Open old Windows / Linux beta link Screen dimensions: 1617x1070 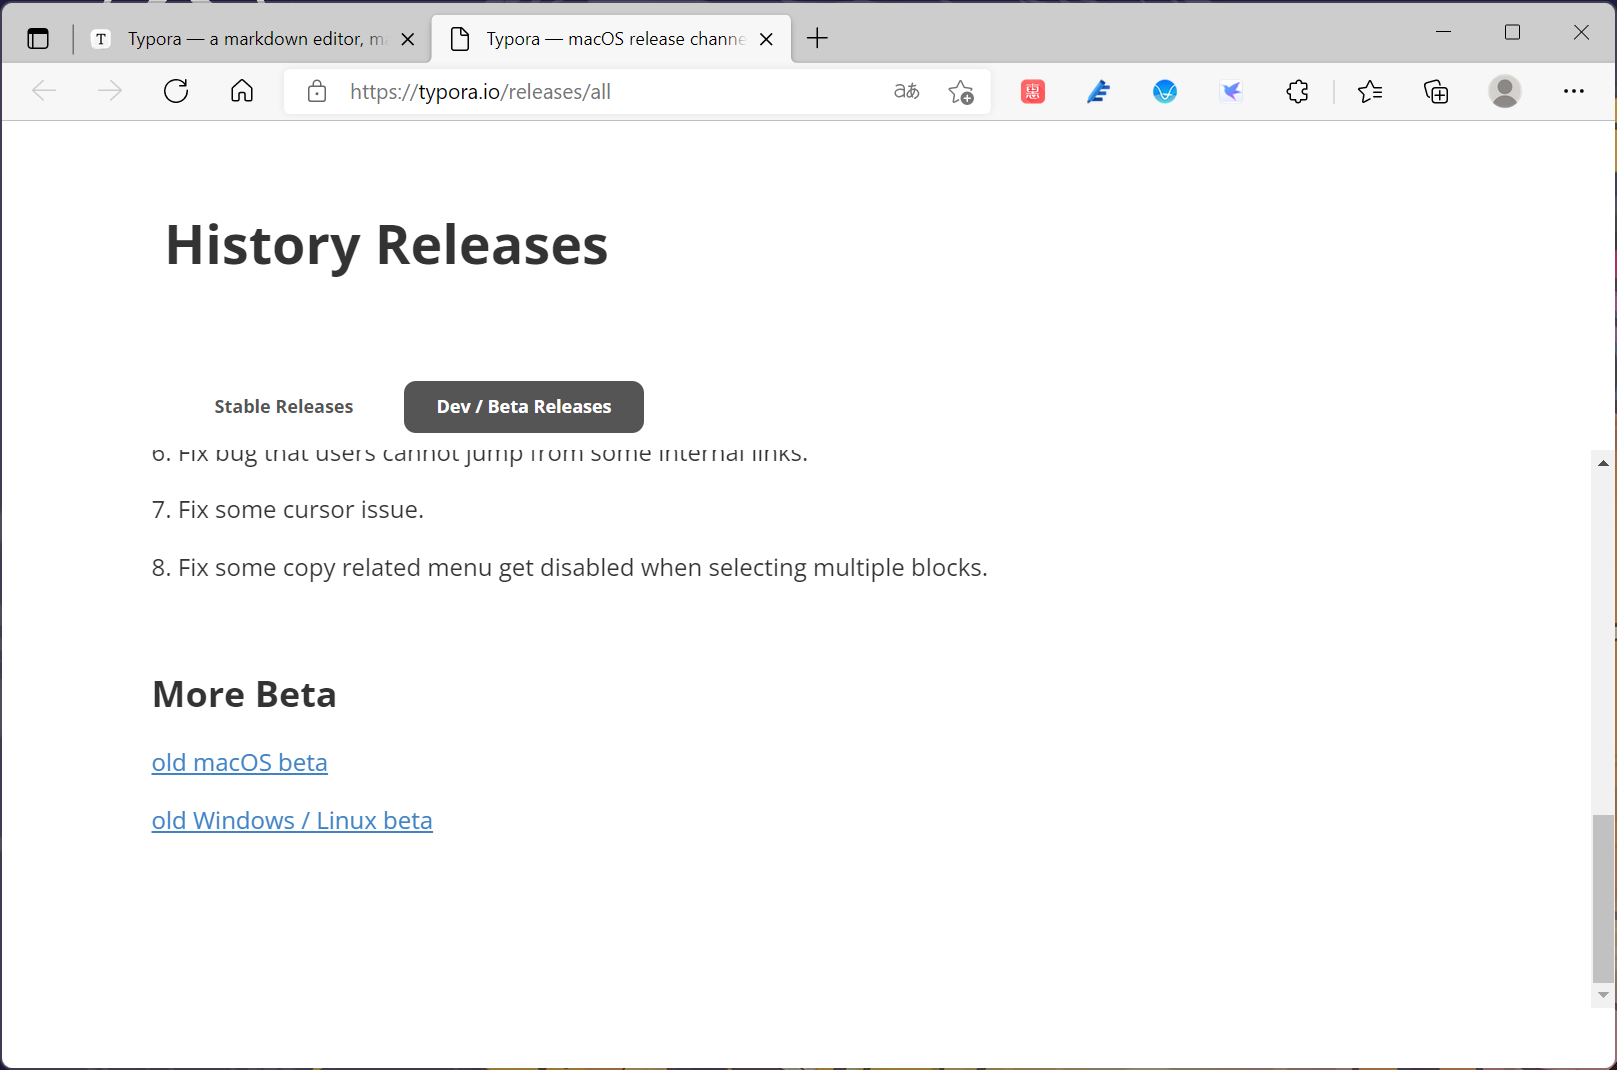[292, 821]
